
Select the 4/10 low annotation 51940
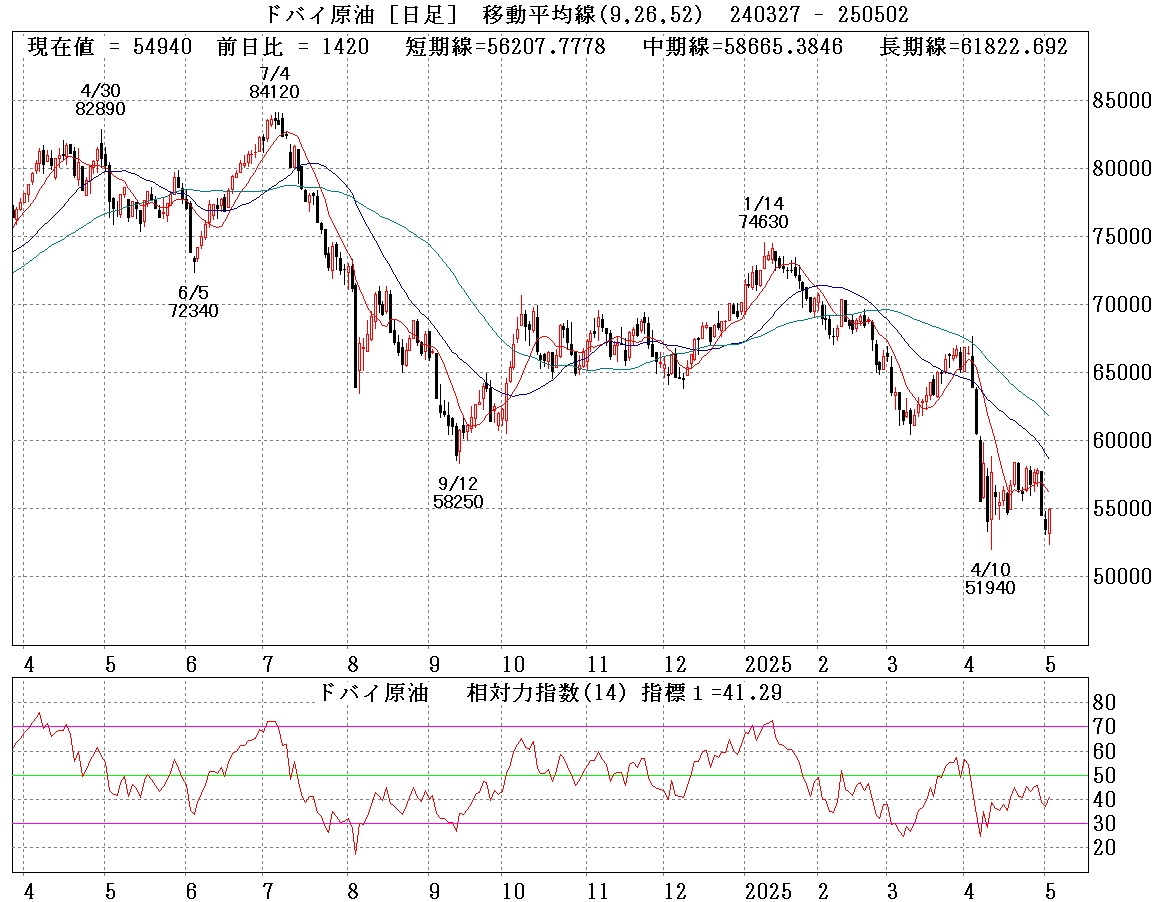[x=989, y=588]
